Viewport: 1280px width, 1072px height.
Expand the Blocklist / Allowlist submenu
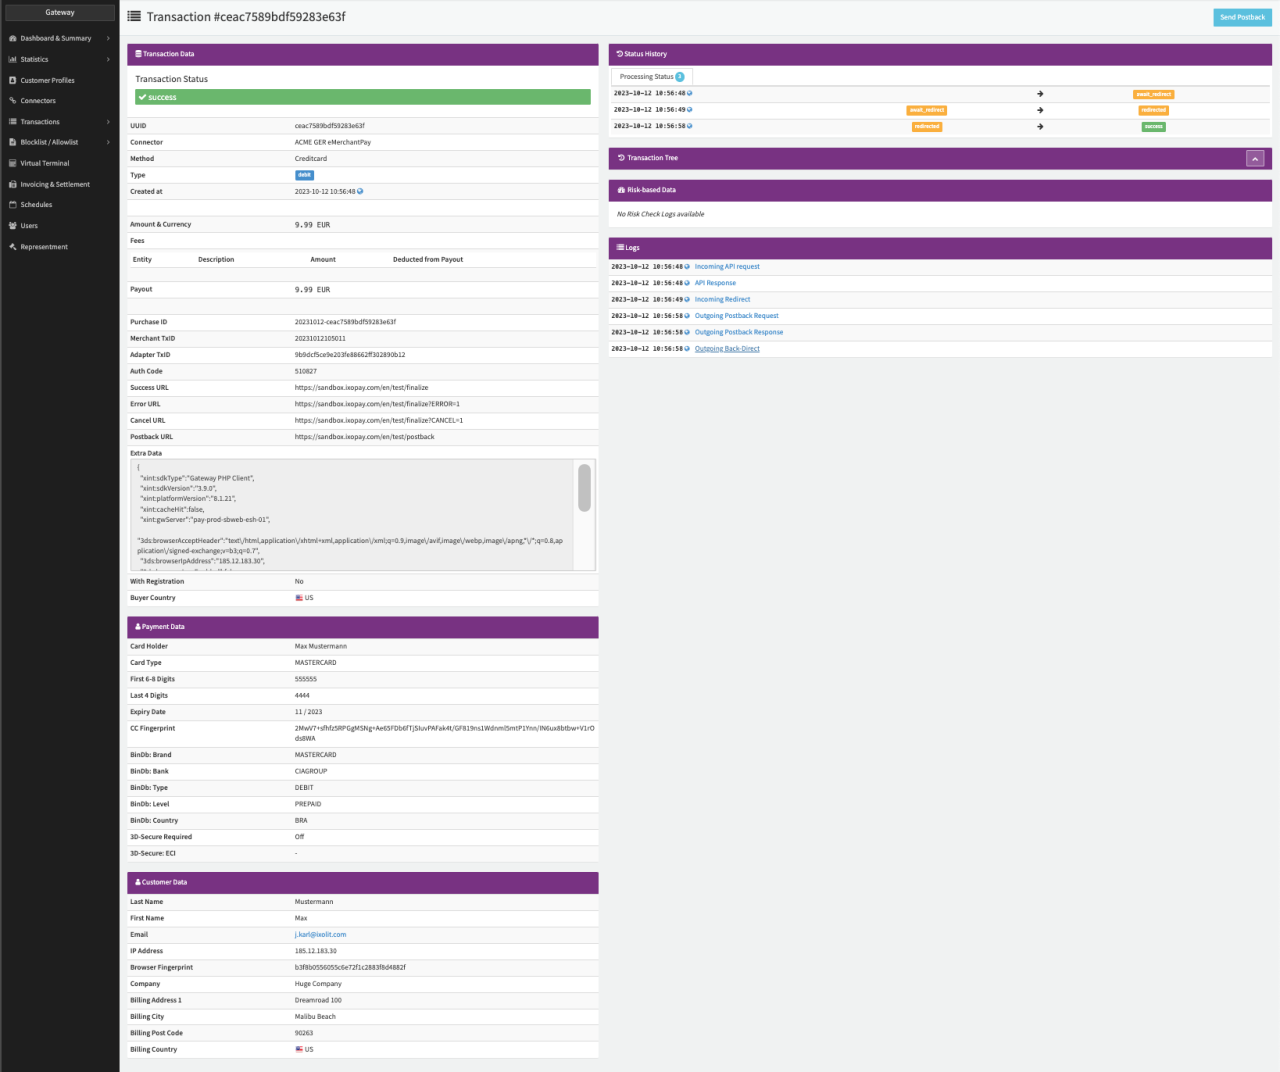point(108,142)
